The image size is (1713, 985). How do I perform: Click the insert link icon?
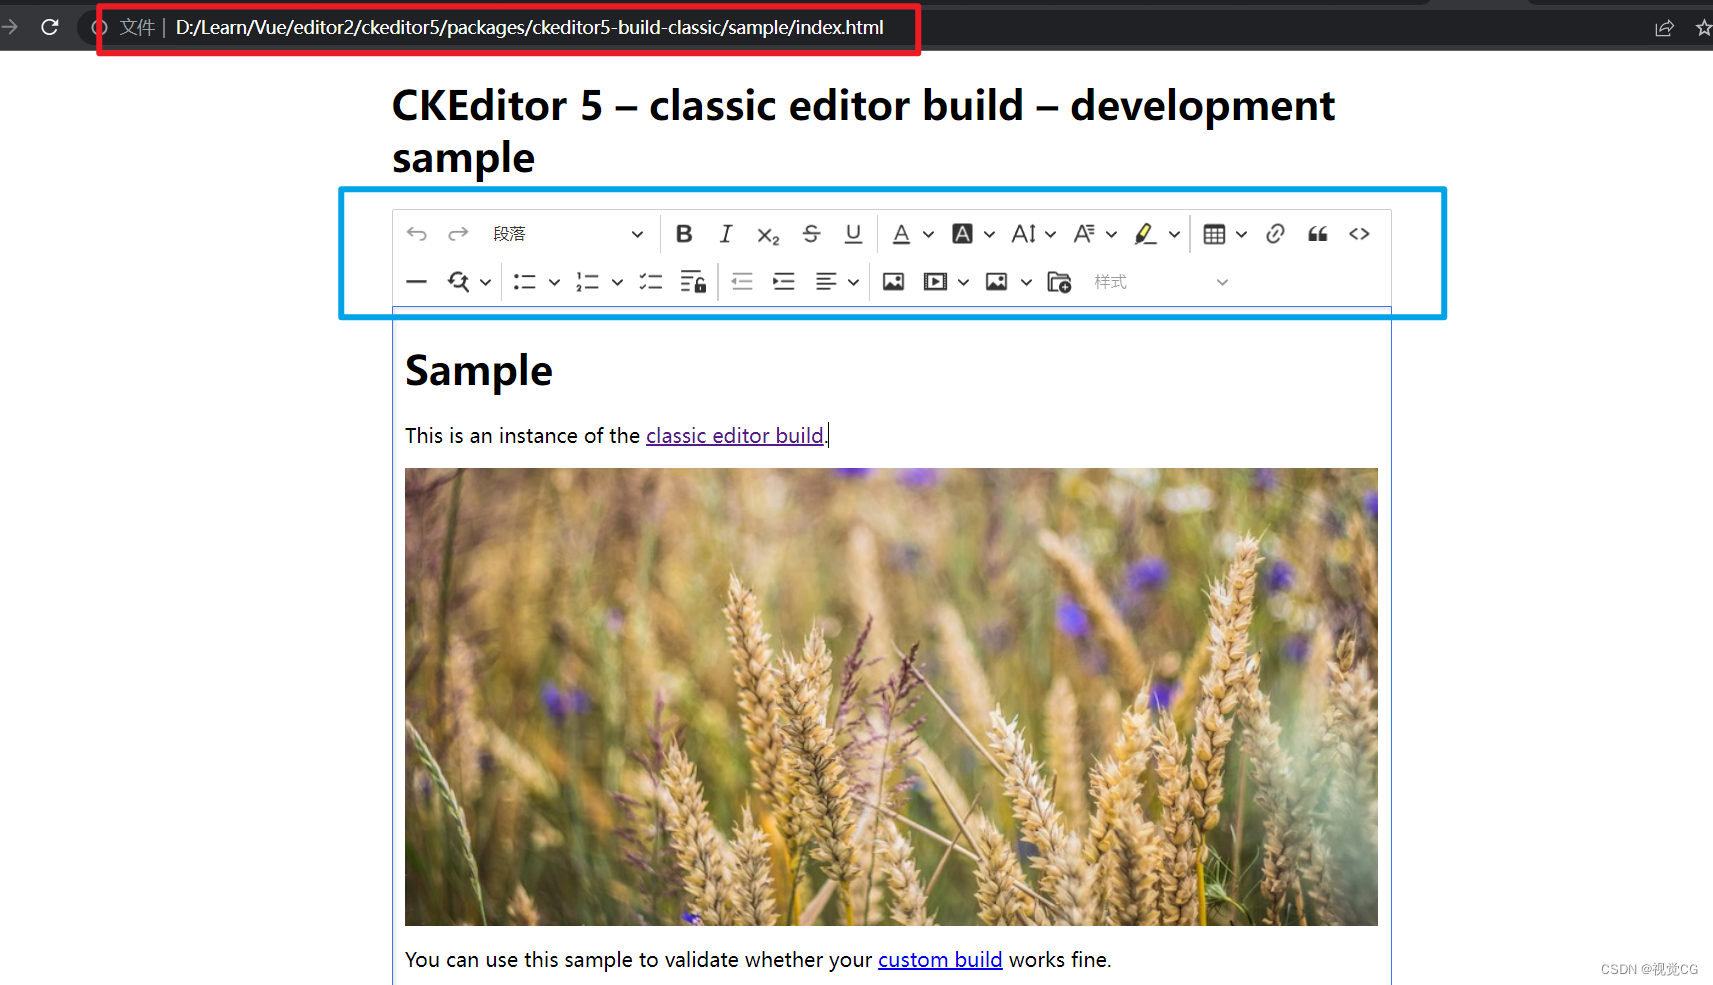tap(1275, 234)
